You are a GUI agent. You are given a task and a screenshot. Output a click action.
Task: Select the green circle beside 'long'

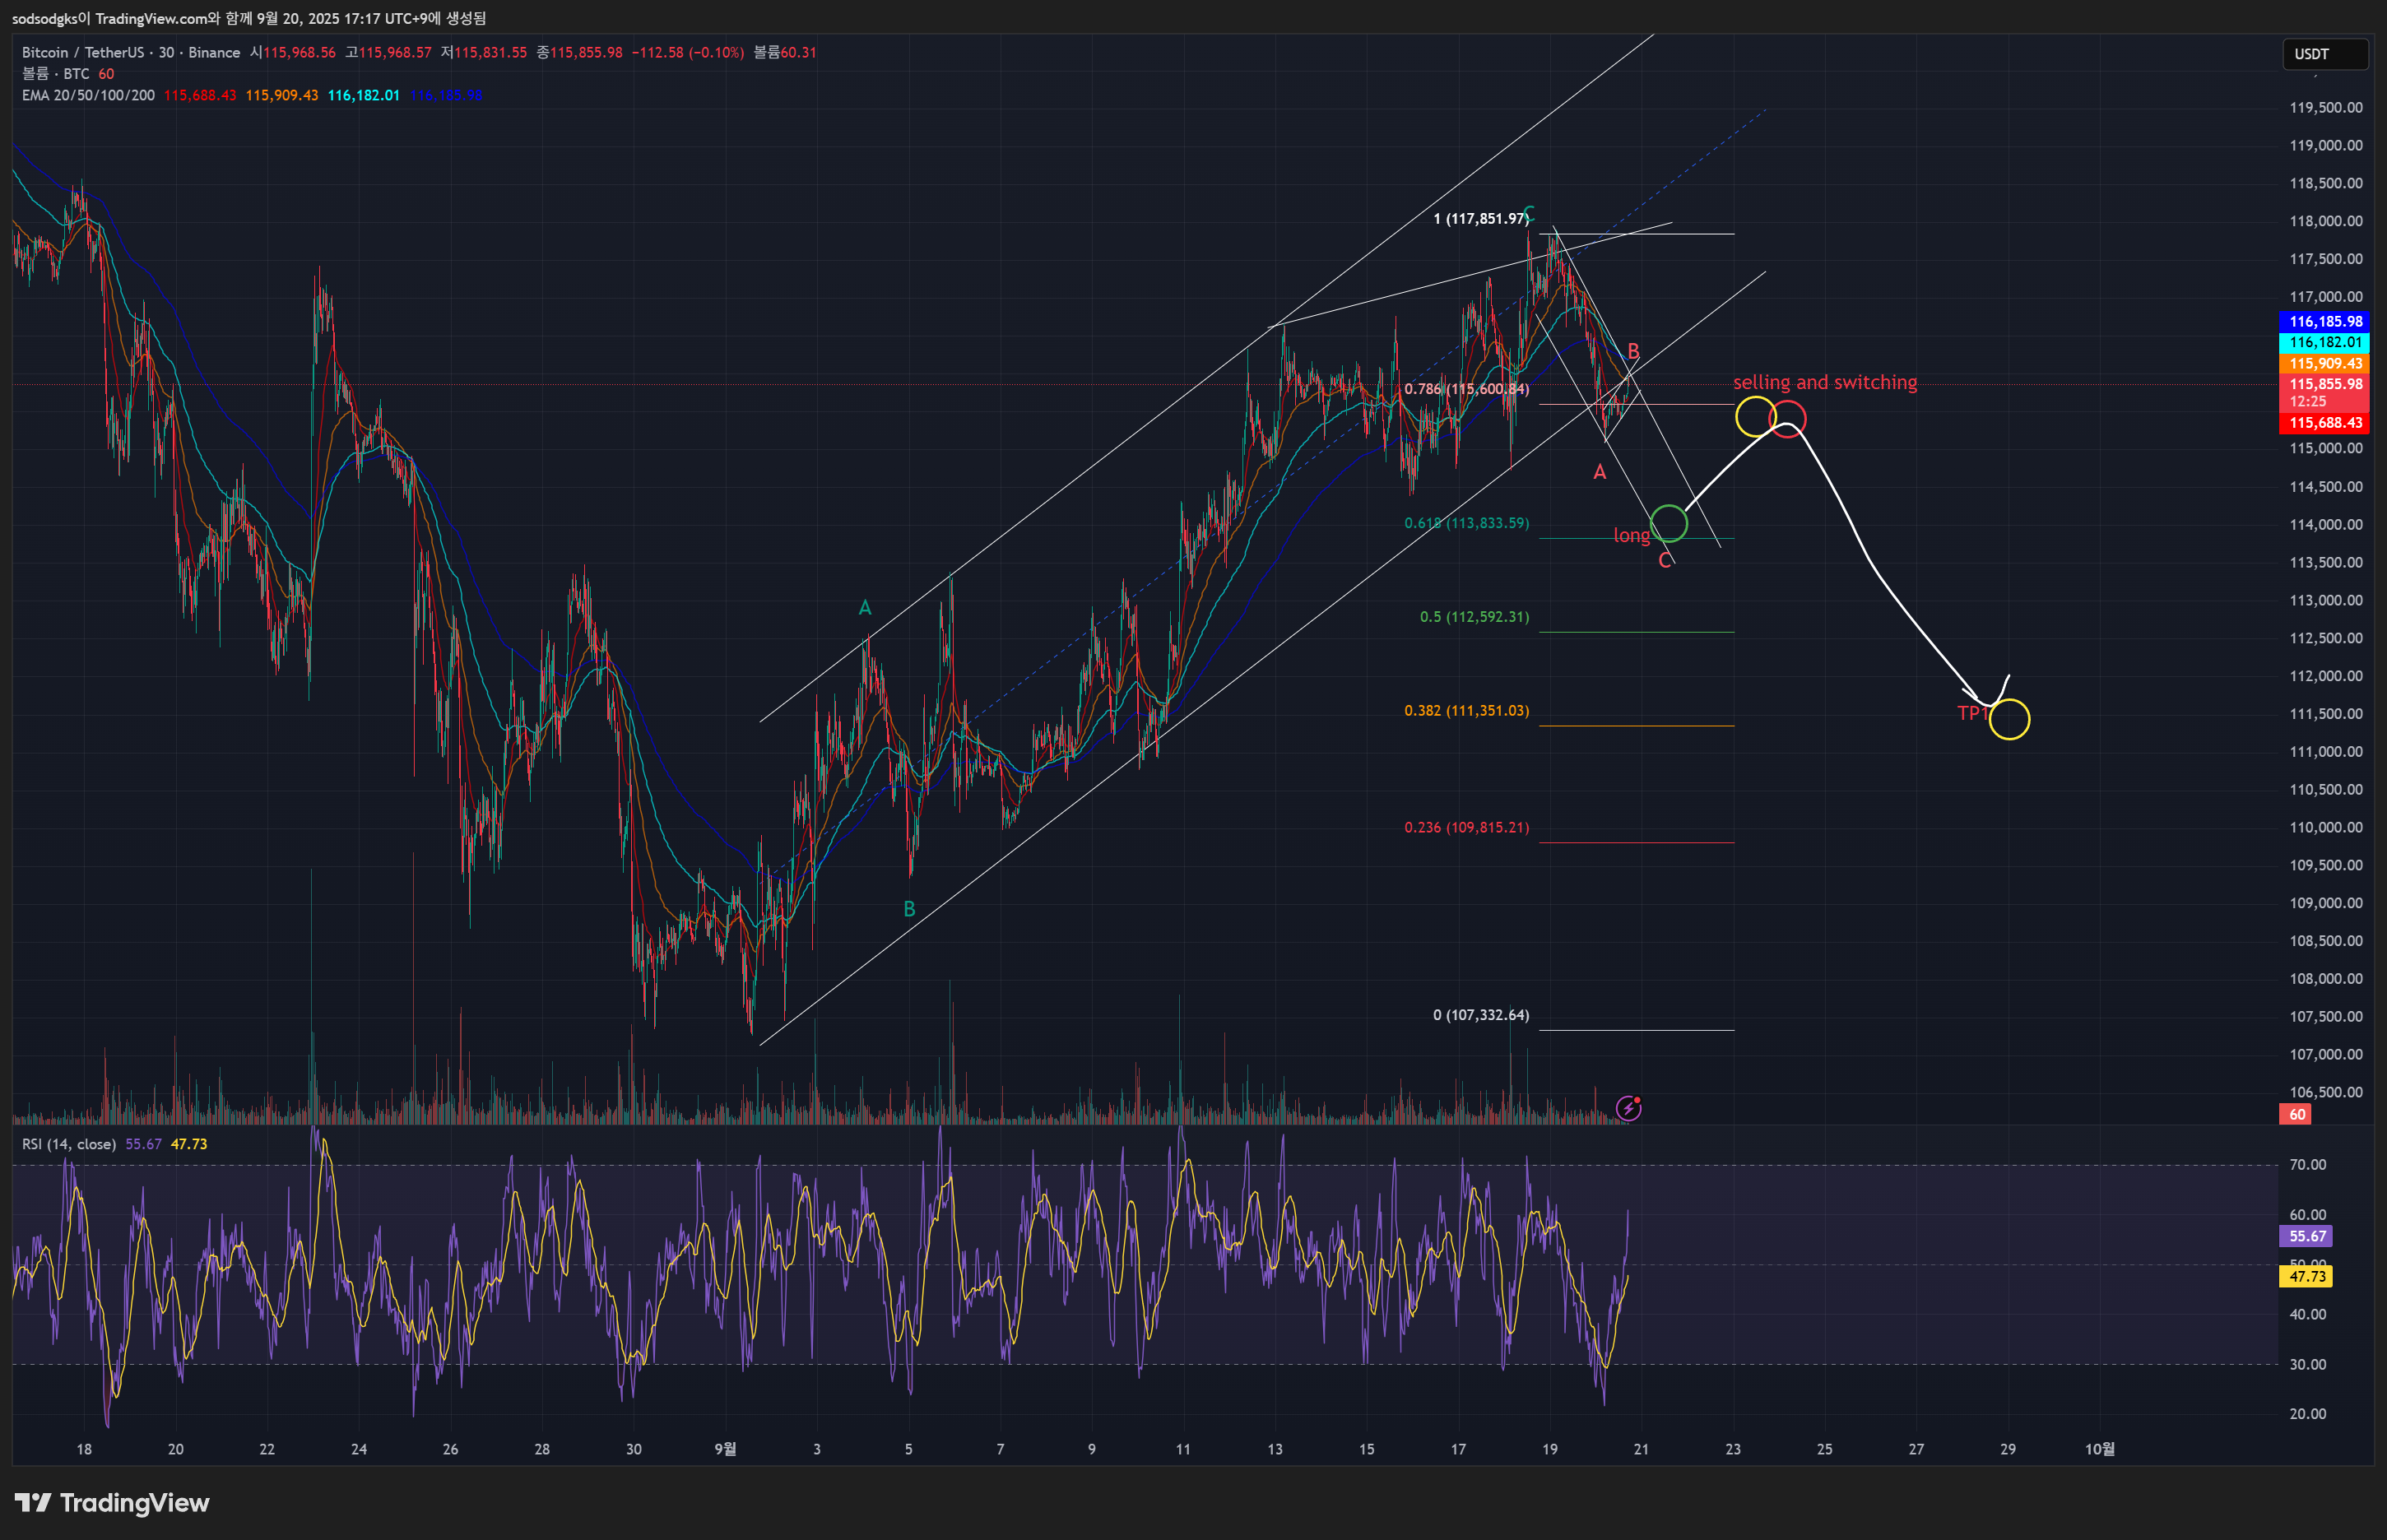tap(1668, 524)
